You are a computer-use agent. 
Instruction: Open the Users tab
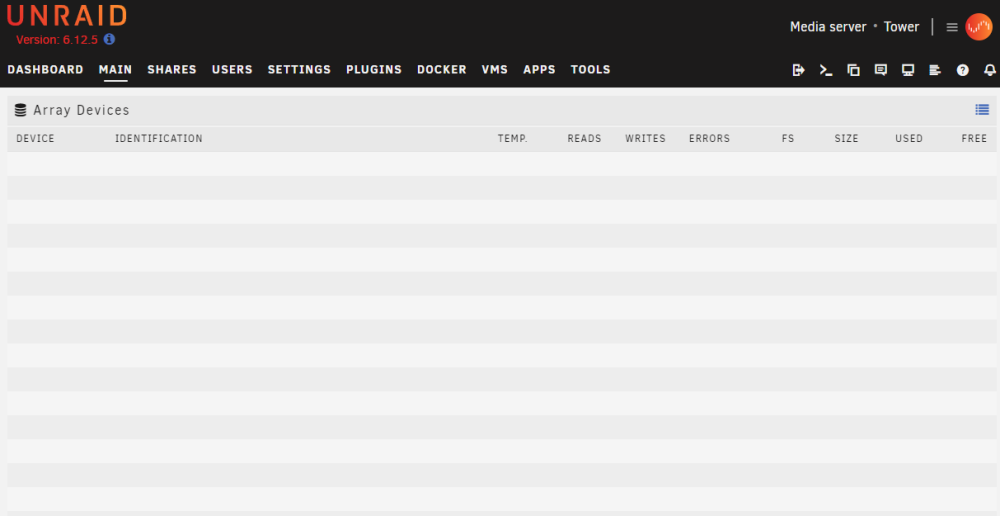232,70
